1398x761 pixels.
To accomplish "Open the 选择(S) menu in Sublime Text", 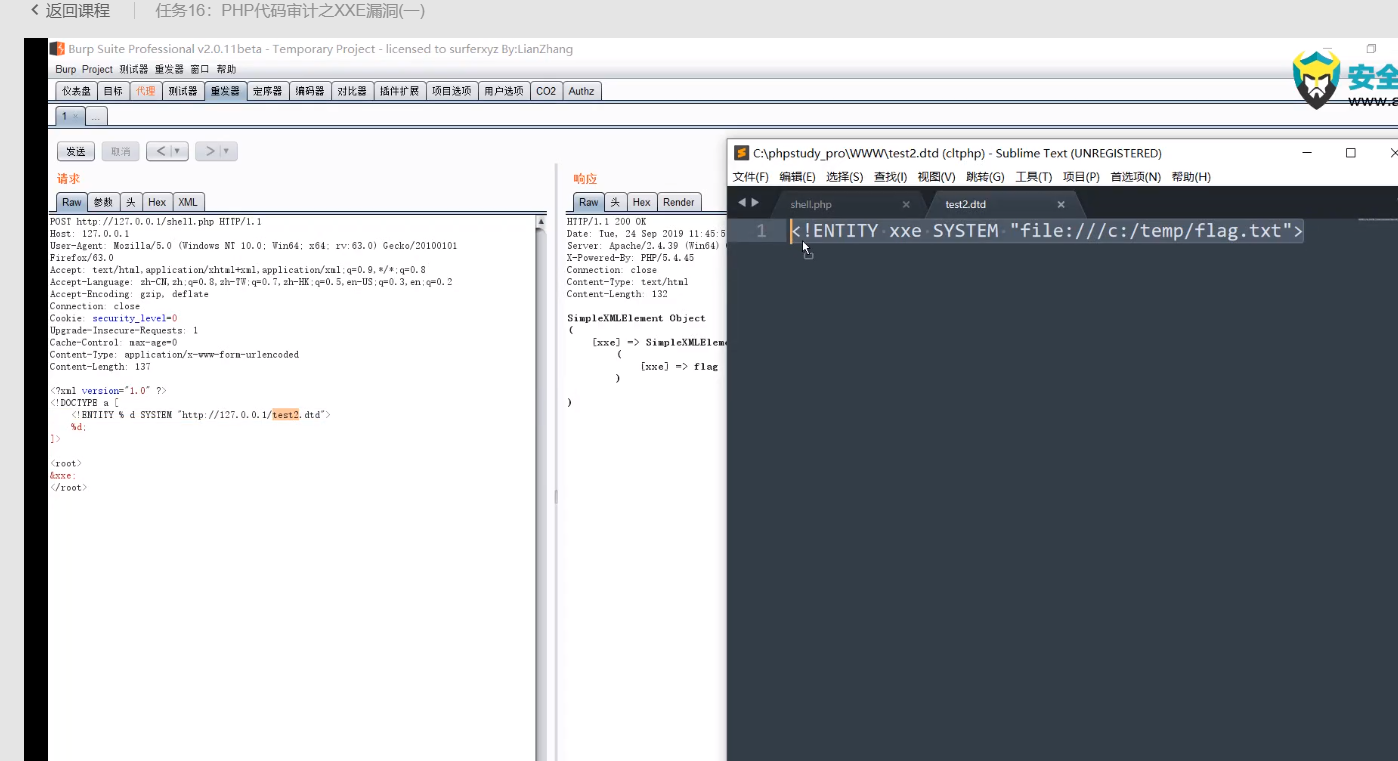I will click(844, 177).
